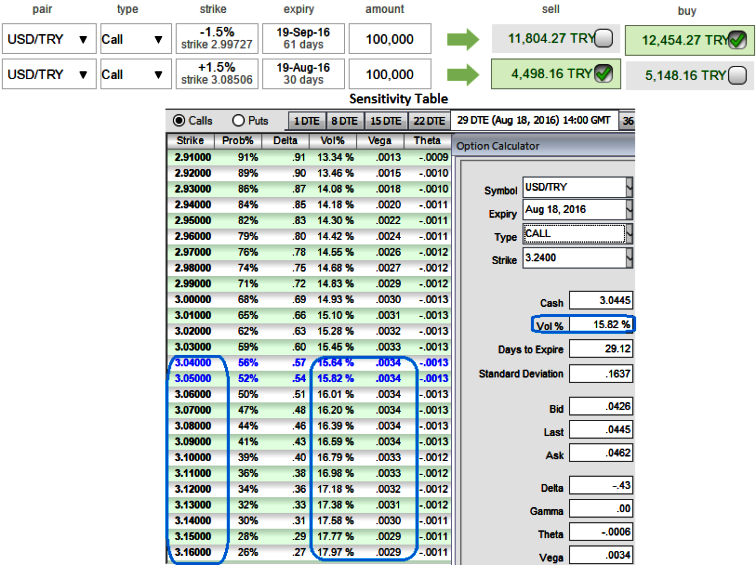Viewport: 756px width, 565px height.
Task: Click the first row strike button showing -1.5%
Action: tap(216, 40)
